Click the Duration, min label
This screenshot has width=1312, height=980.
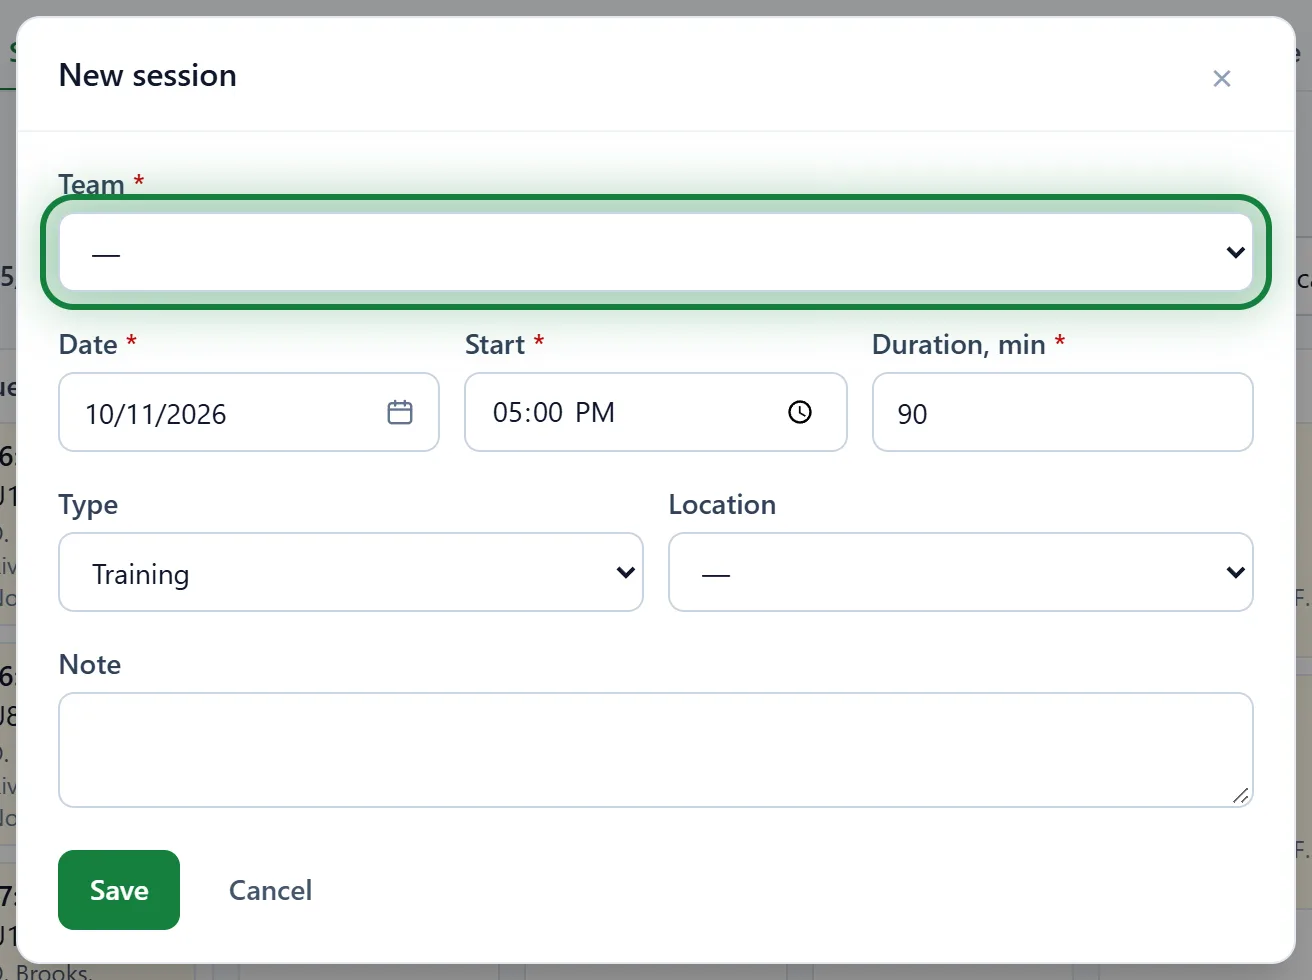tap(958, 344)
